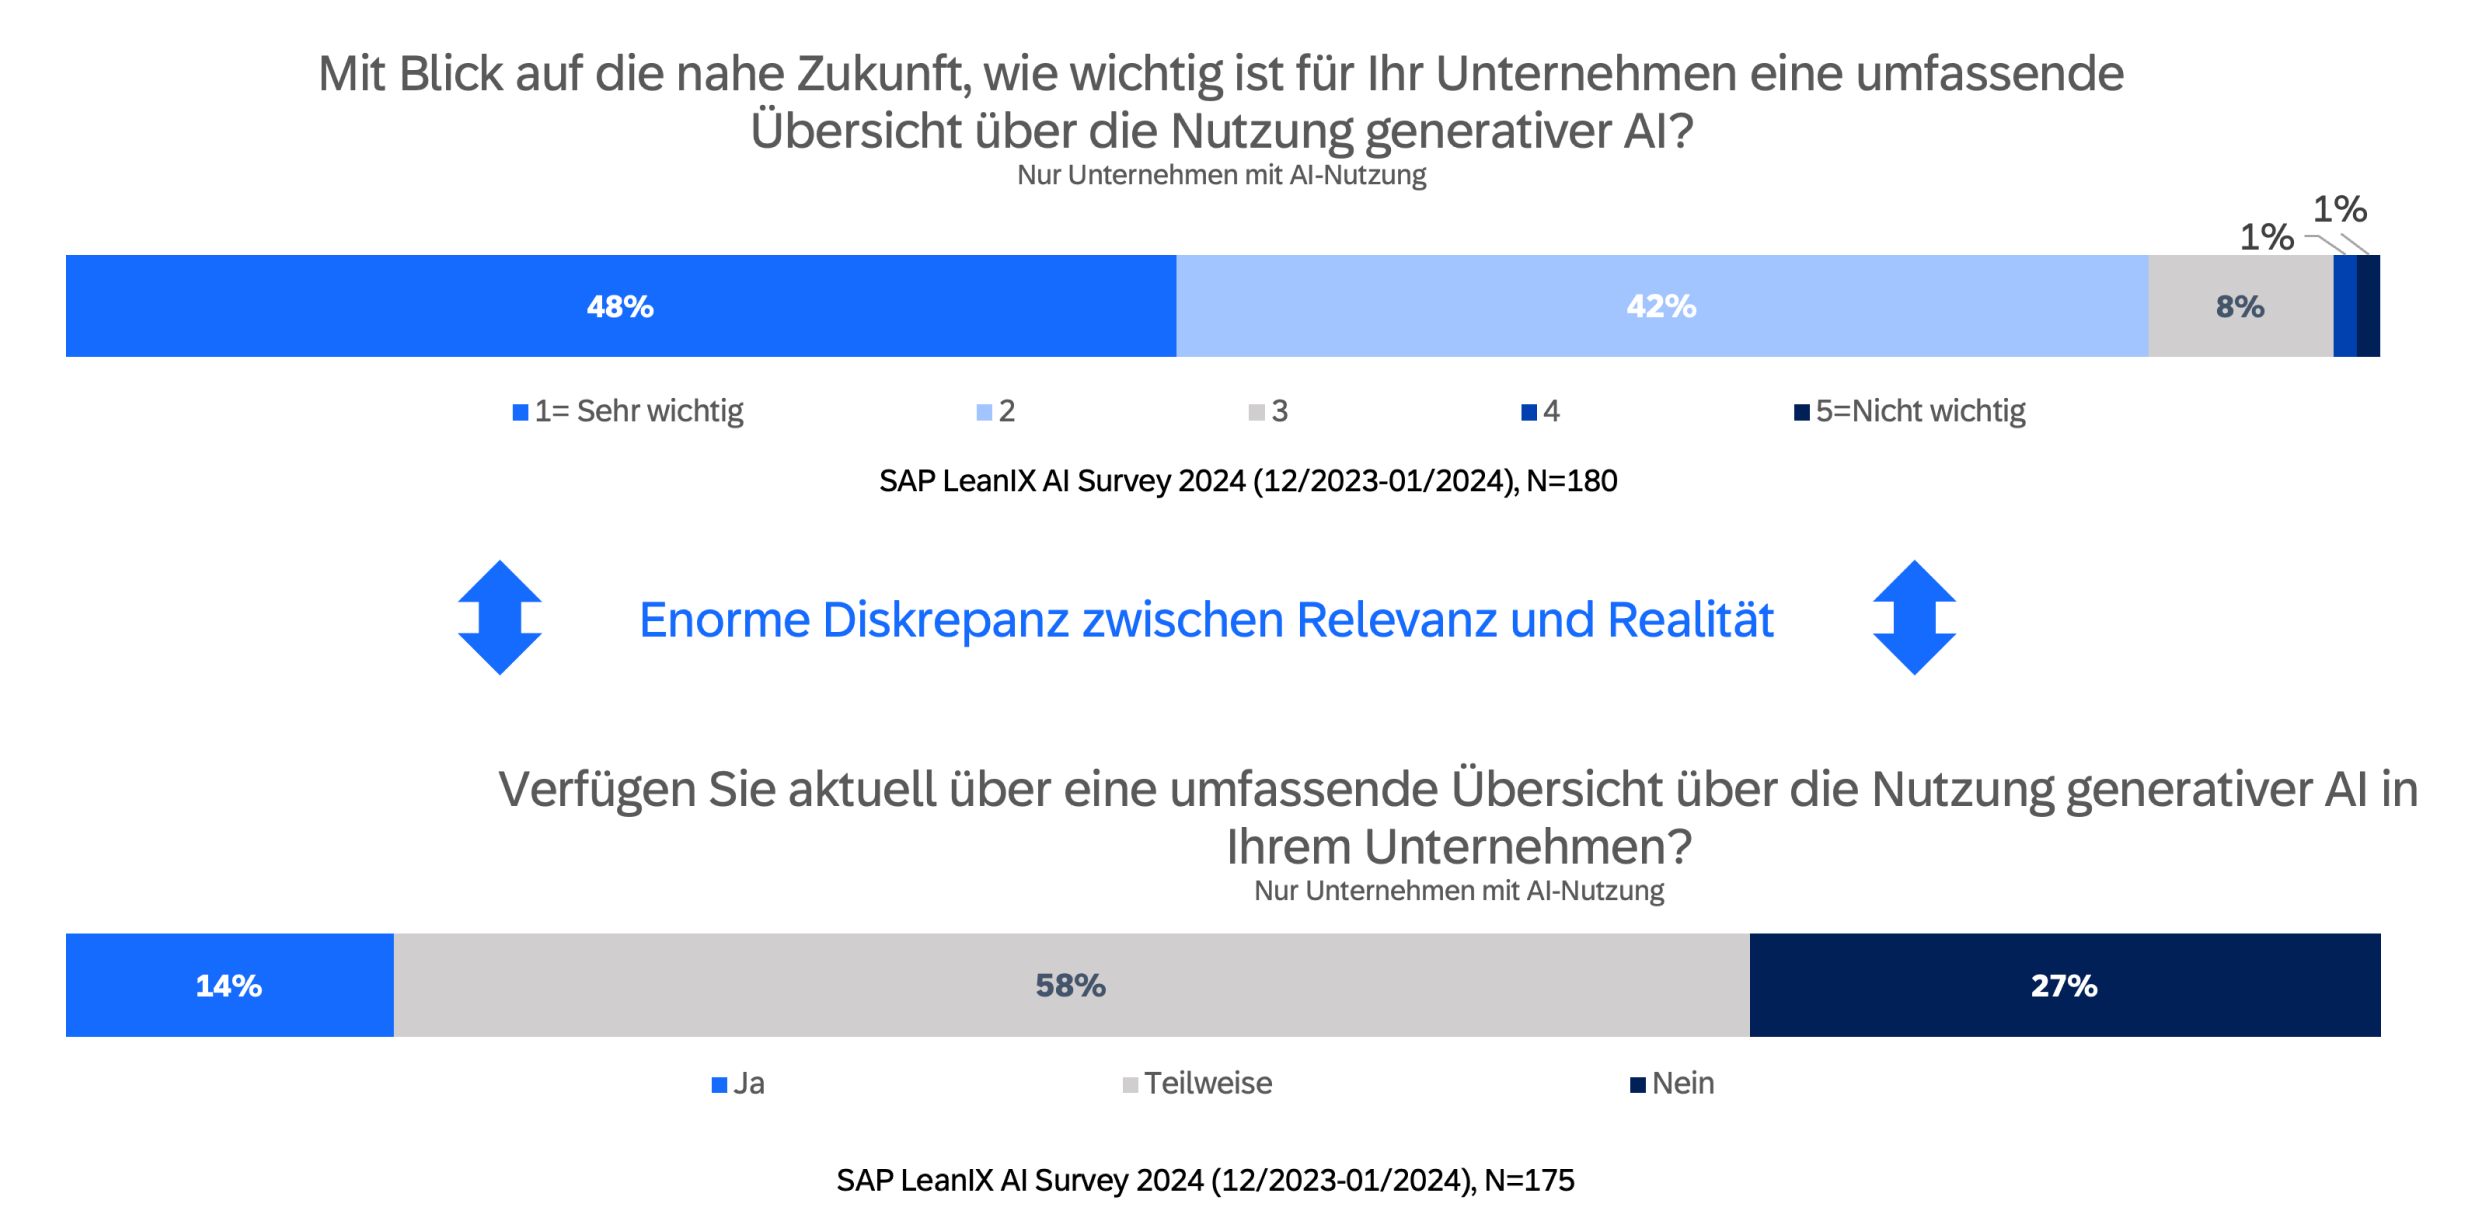The image size is (2480, 1232).
Task: Select the gray 8% bar segment
Action: click(2240, 306)
